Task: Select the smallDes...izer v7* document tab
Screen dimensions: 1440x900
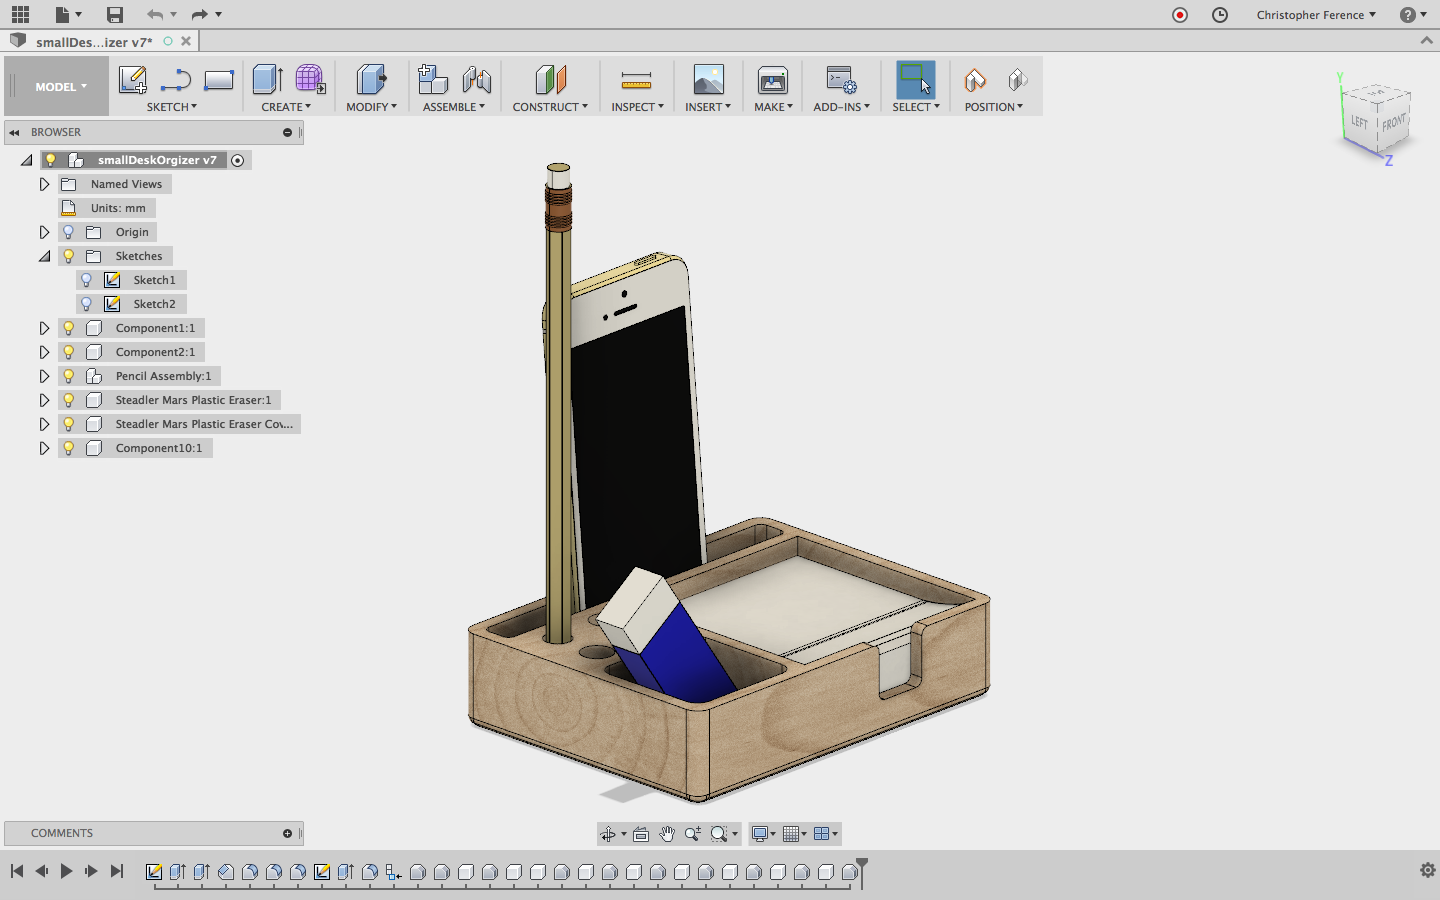Action: click(94, 42)
